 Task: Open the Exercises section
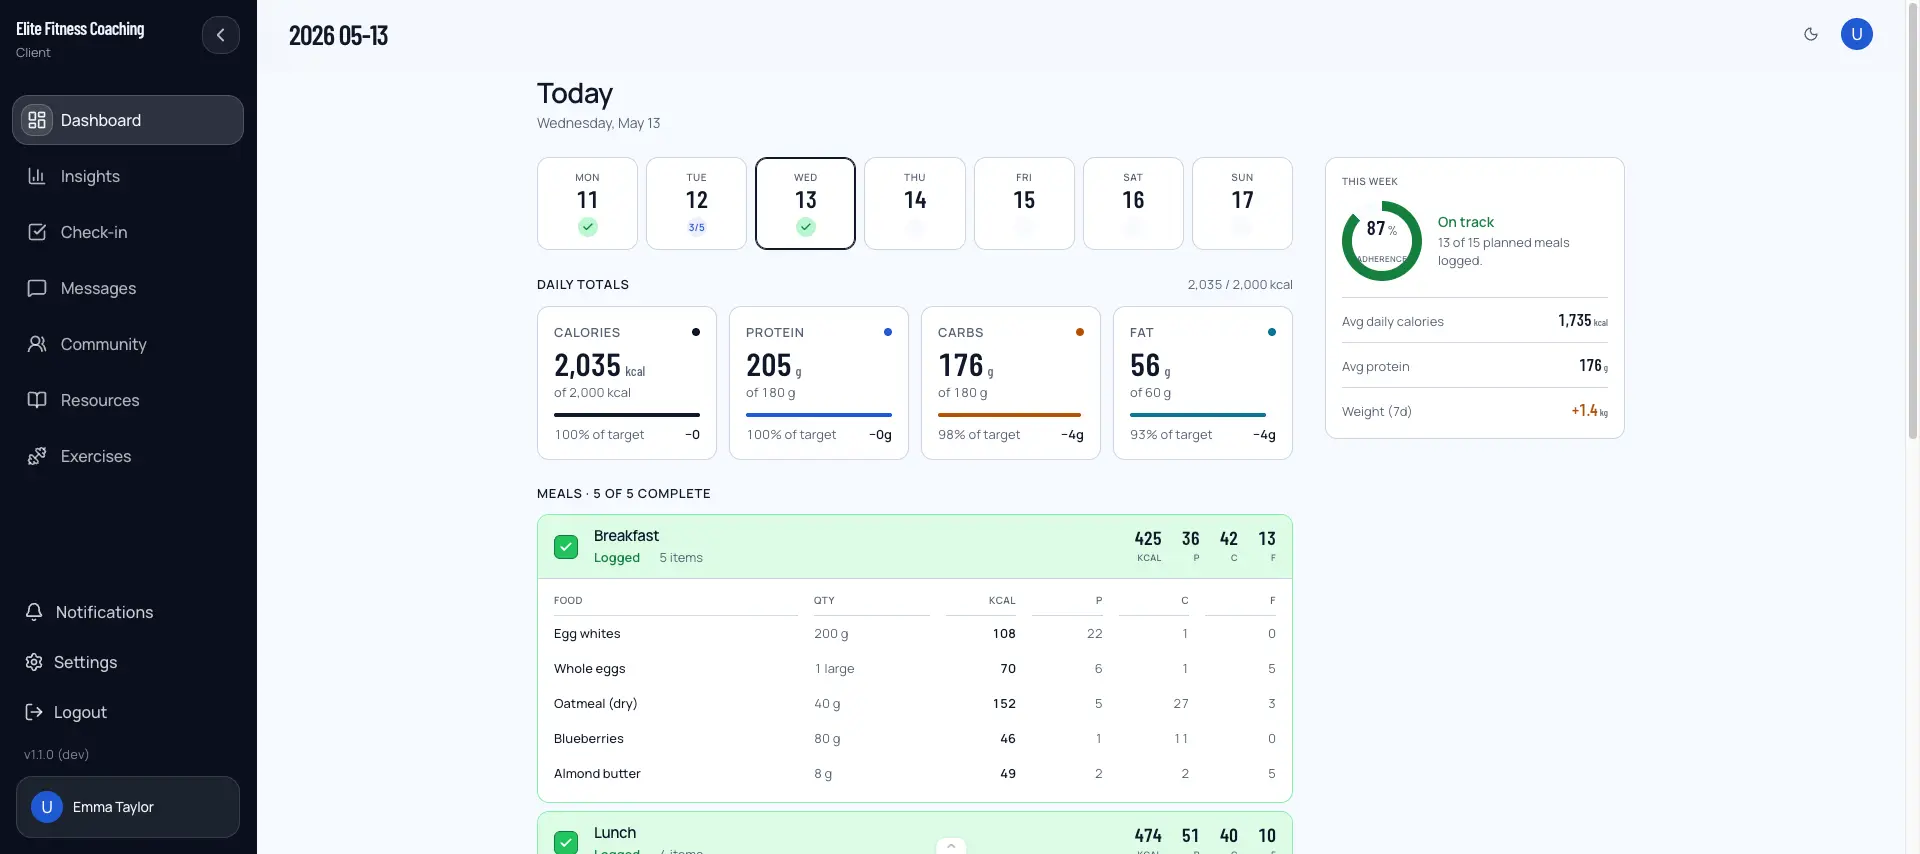(x=128, y=456)
